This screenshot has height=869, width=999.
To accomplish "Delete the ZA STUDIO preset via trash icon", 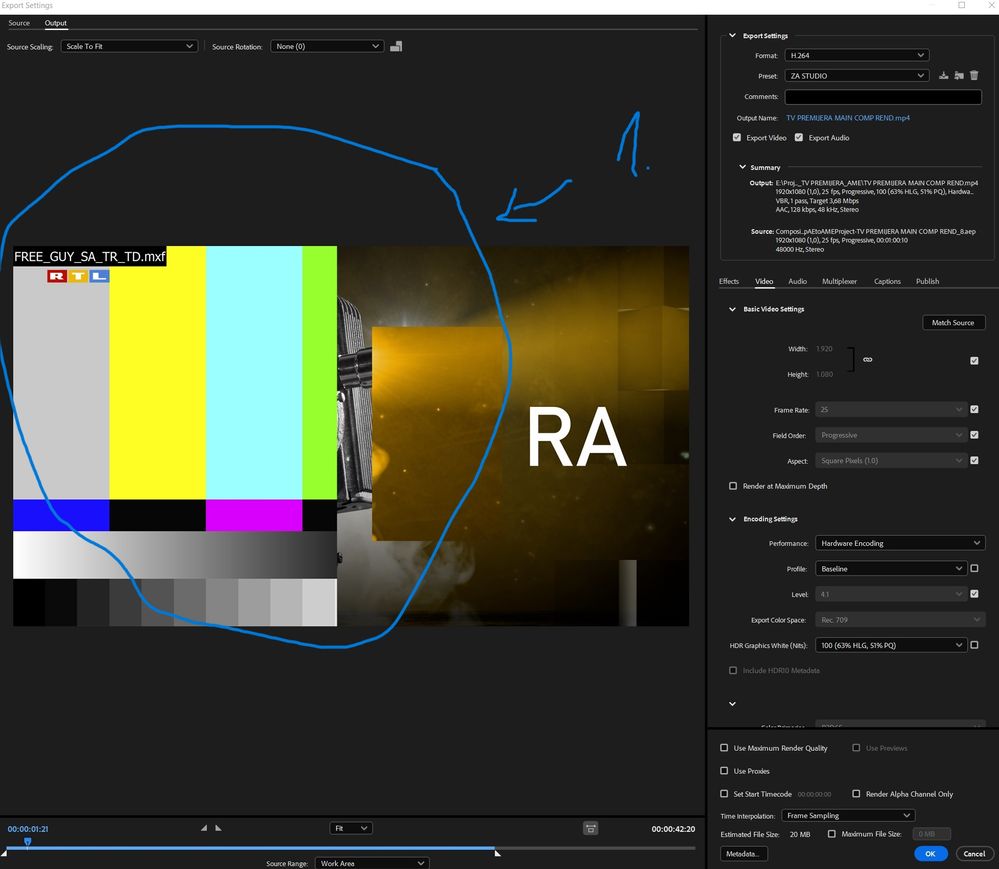I will tap(974, 76).
